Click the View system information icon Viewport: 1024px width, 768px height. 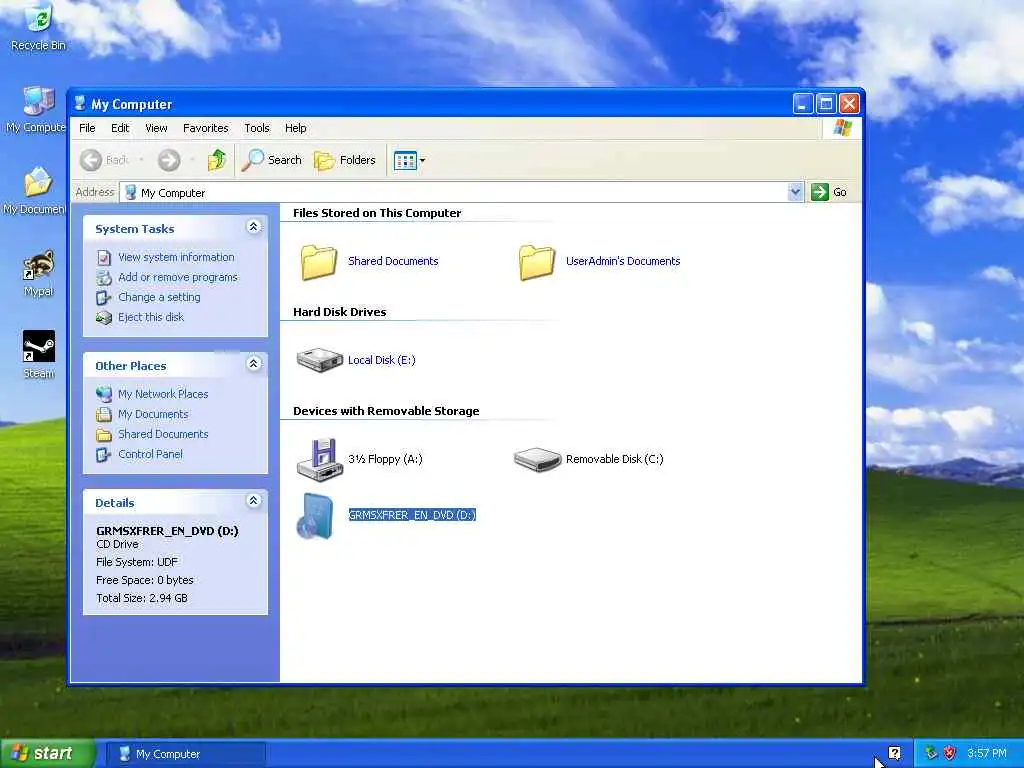(104, 257)
